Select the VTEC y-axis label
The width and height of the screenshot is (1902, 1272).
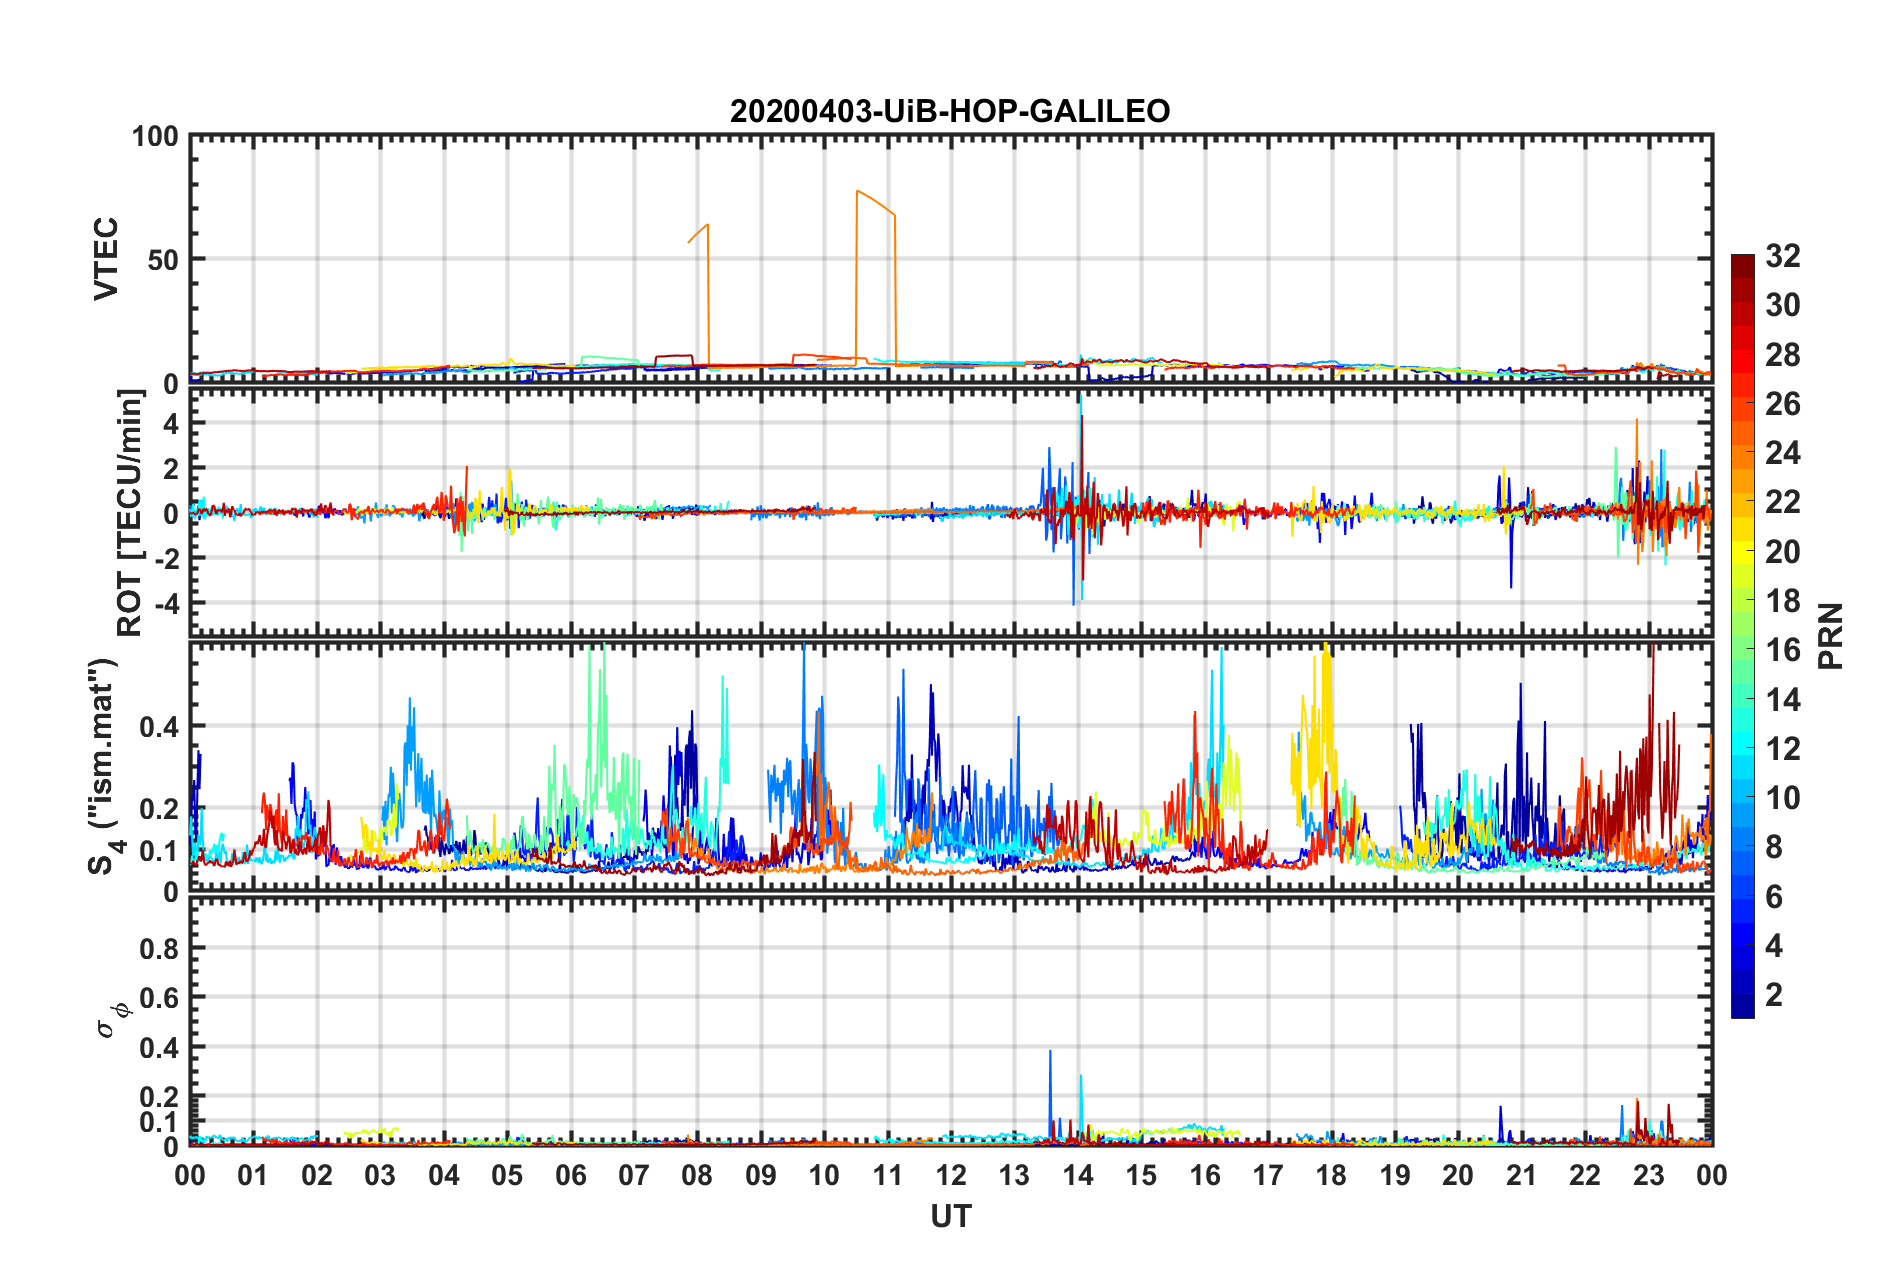pyautogui.click(x=106, y=259)
